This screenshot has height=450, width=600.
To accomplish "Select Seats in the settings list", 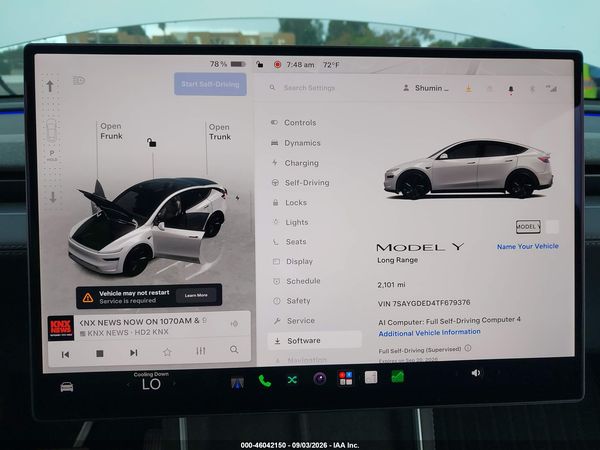I will 290,242.
